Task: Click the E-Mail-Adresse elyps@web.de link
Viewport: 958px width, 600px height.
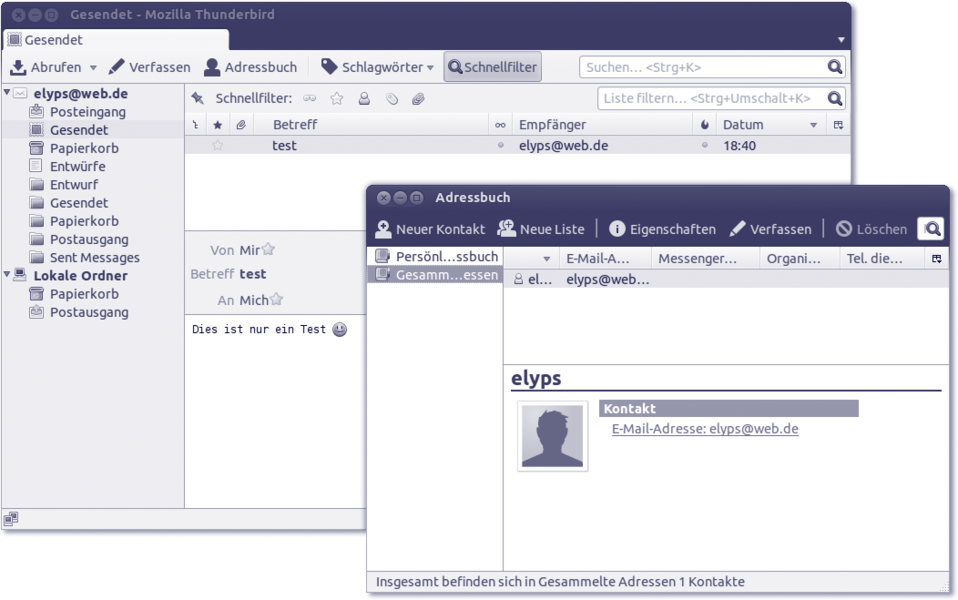Action: point(705,429)
